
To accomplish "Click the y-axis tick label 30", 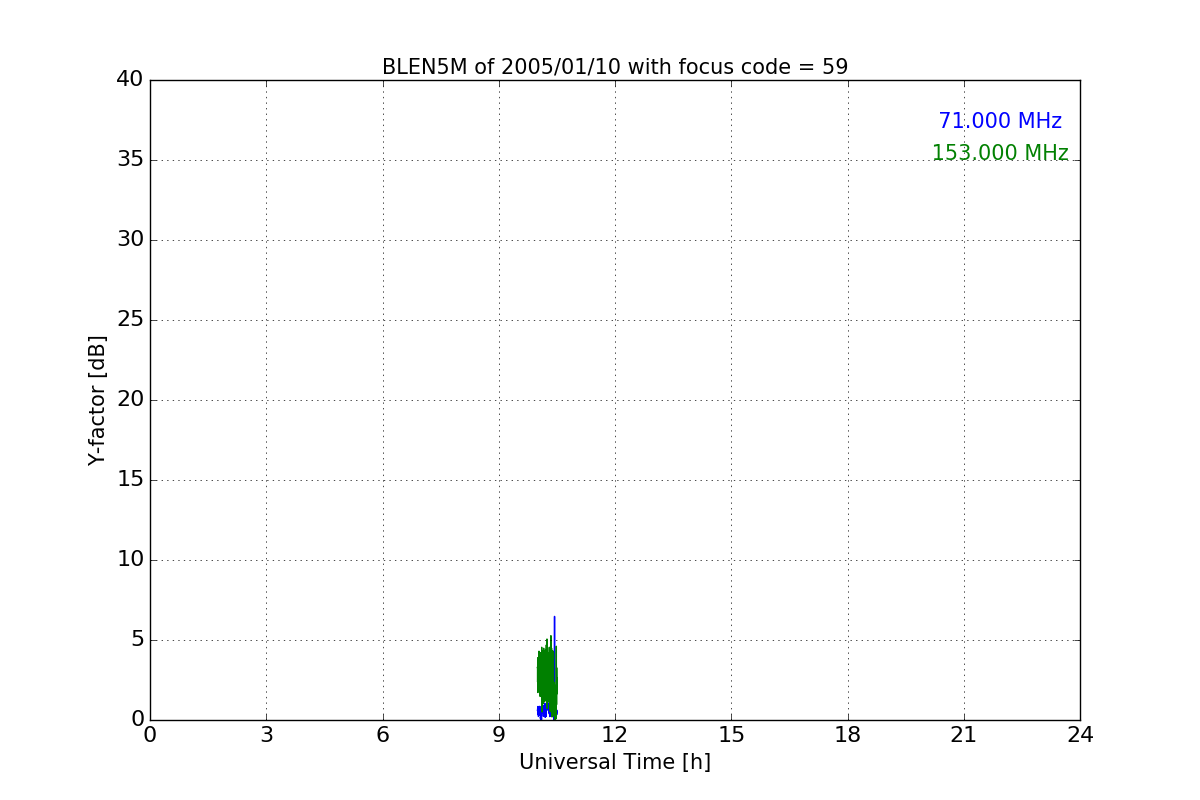I will pos(130,240).
